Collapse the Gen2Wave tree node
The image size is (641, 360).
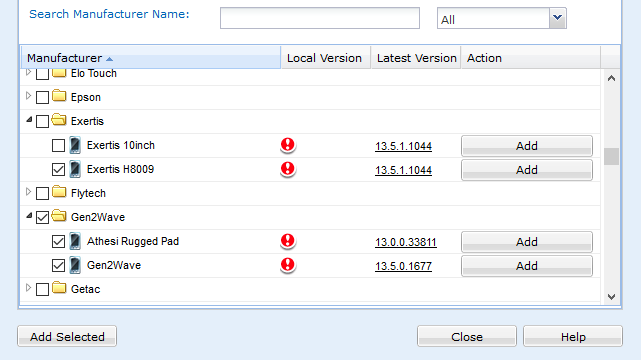[x=29, y=216]
